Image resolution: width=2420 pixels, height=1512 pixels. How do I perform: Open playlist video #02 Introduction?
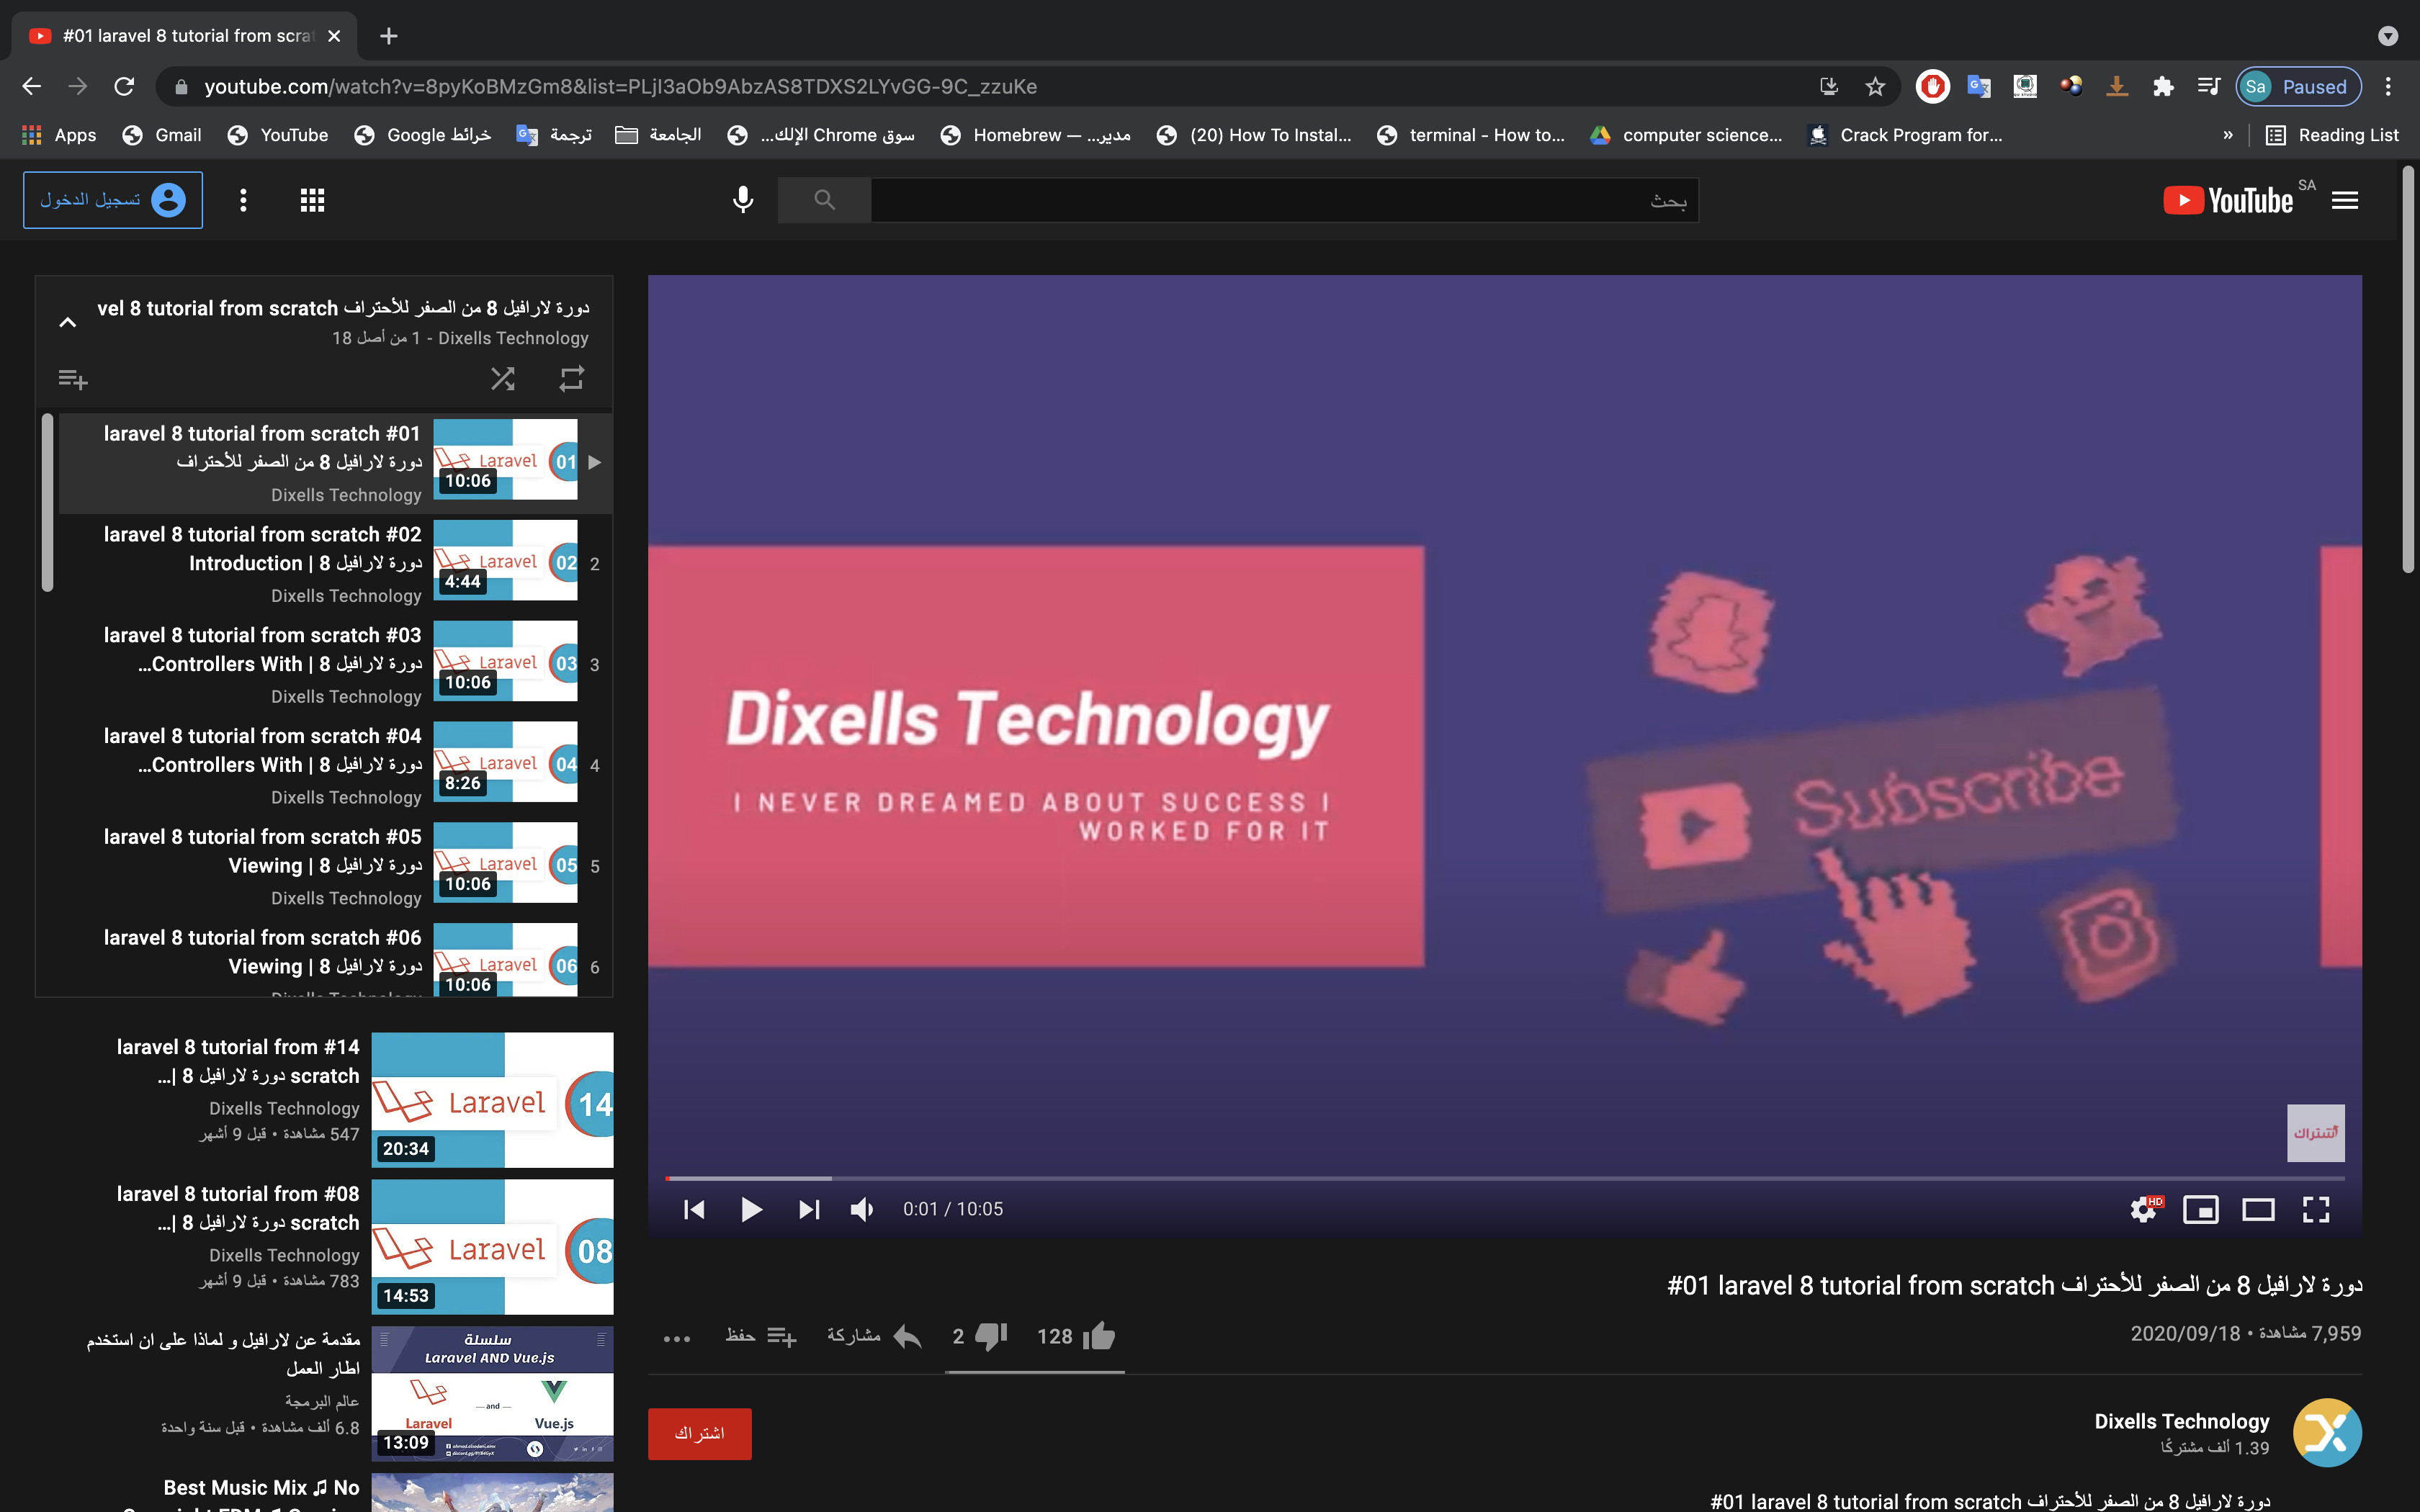click(x=336, y=563)
